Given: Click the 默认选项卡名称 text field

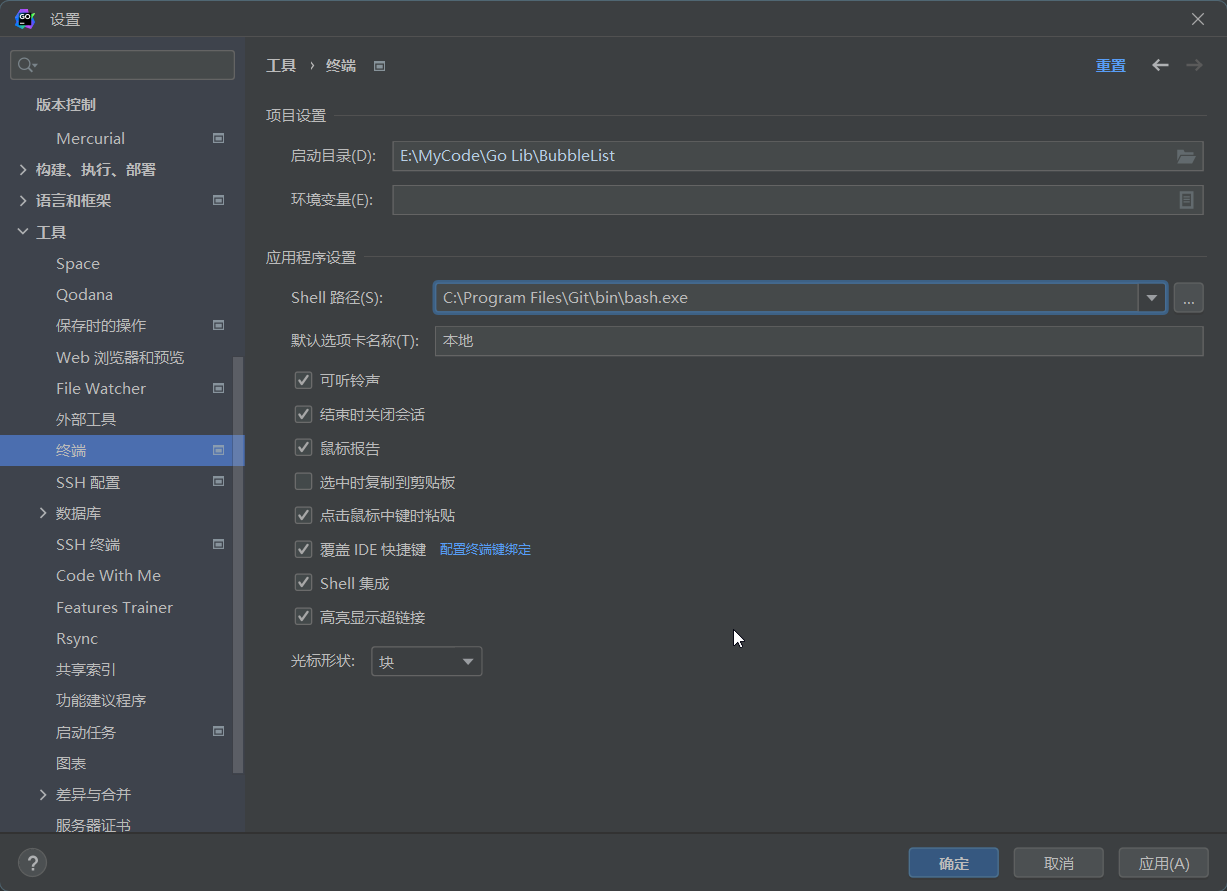Looking at the screenshot, I should [x=818, y=341].
